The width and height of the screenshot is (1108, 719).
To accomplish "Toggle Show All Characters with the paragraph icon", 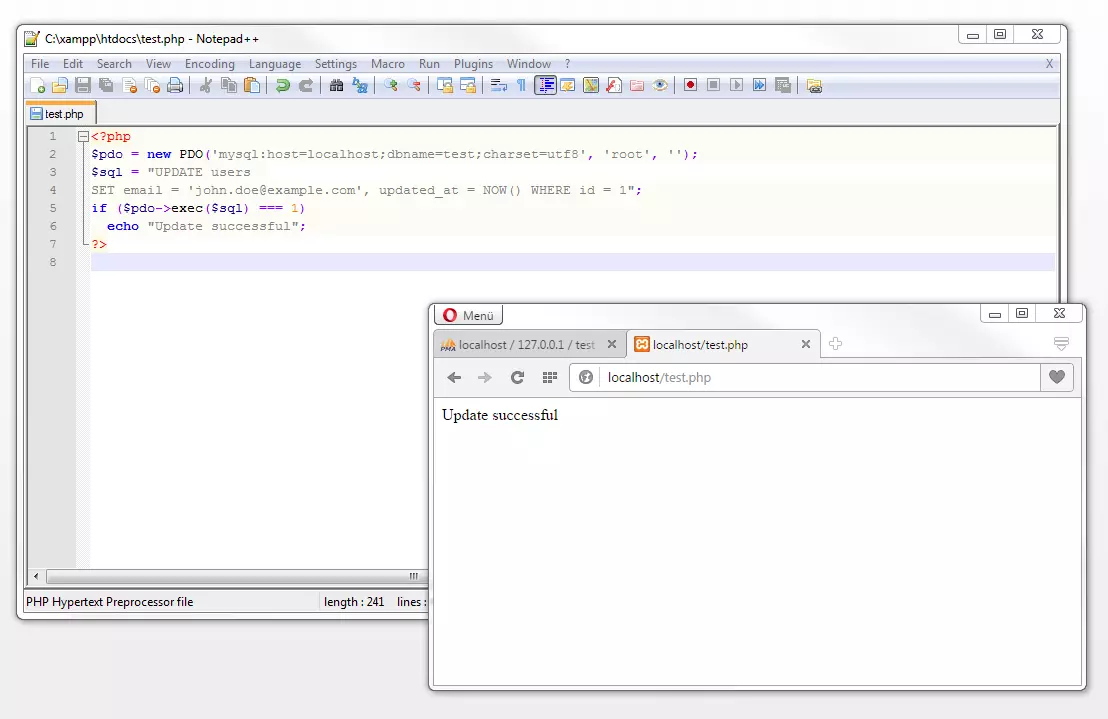I will [x=520, y=85].
